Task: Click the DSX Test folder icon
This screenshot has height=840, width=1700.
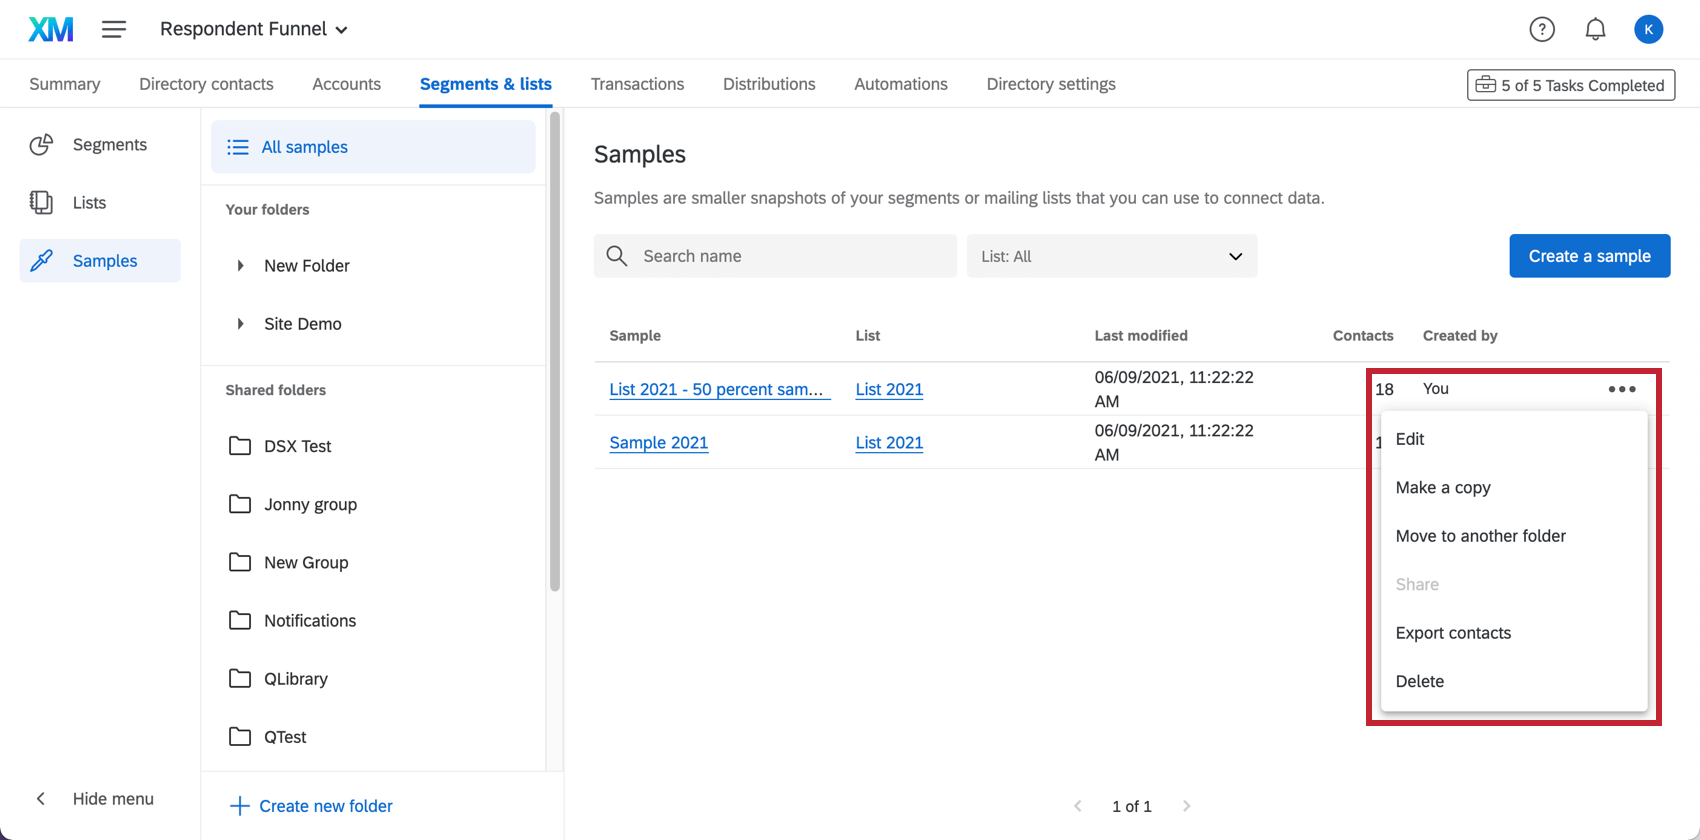Action: [240, 446]
